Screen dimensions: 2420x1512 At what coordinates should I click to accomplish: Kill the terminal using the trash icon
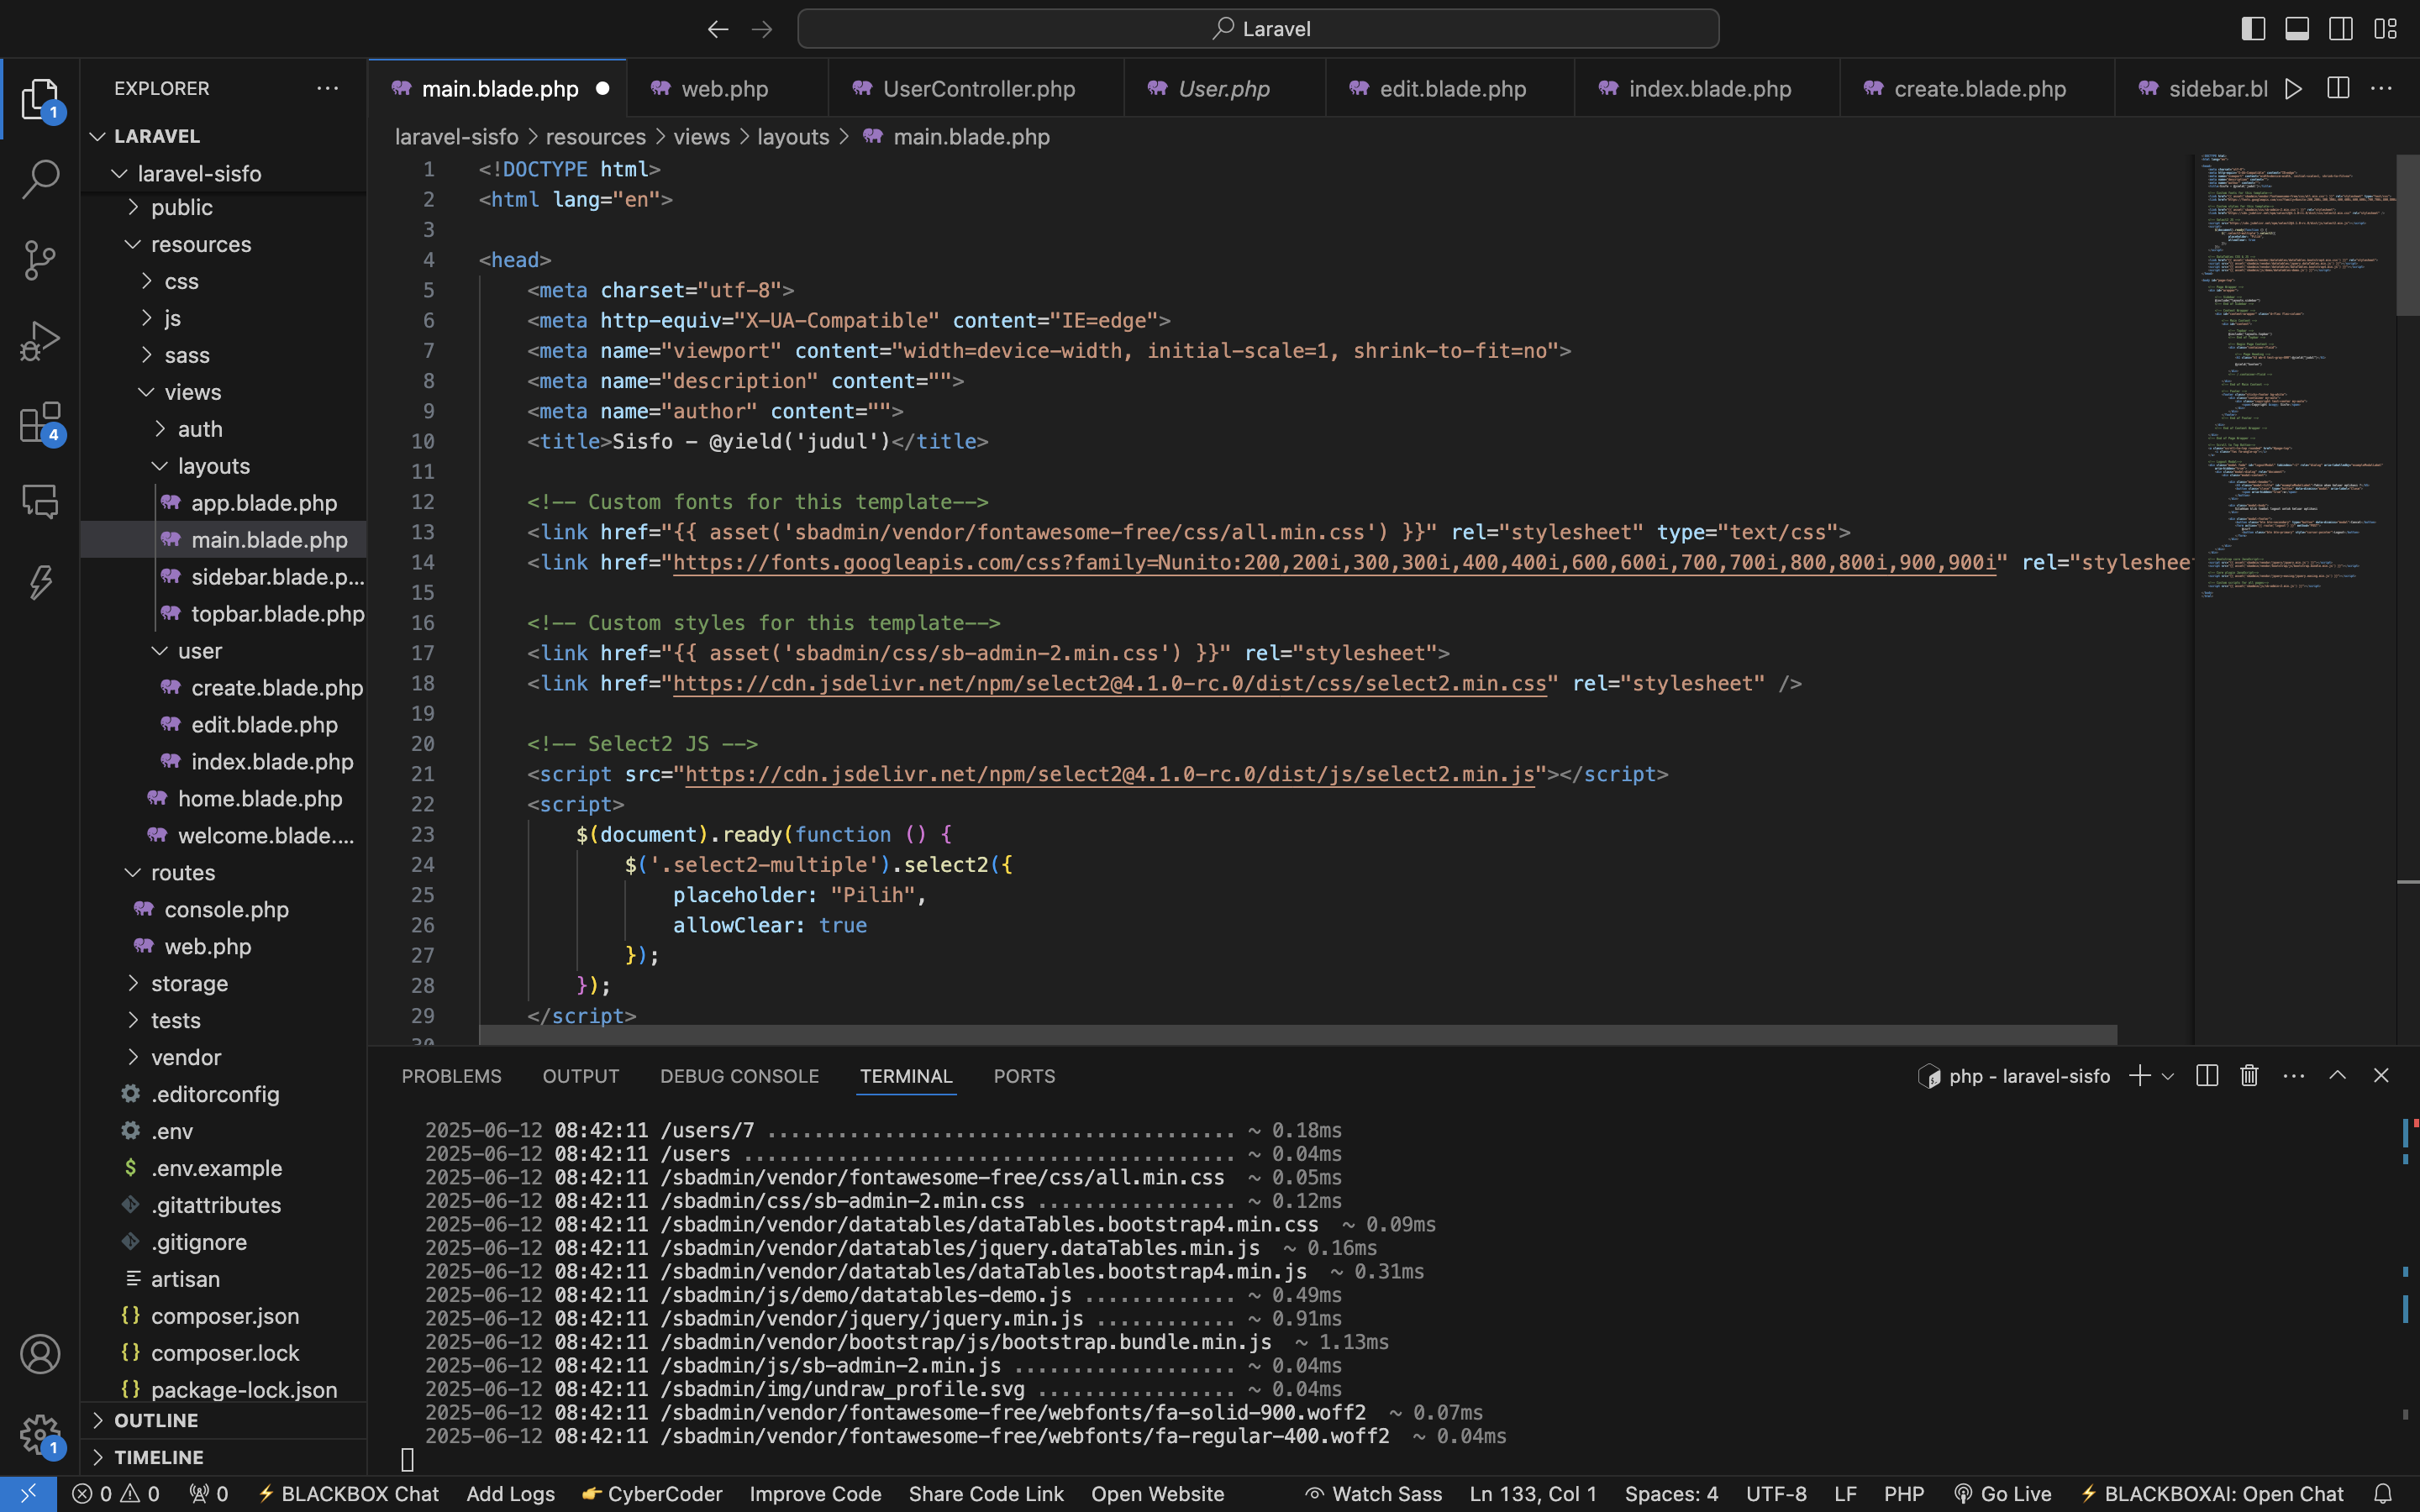pos(2248,1075)
